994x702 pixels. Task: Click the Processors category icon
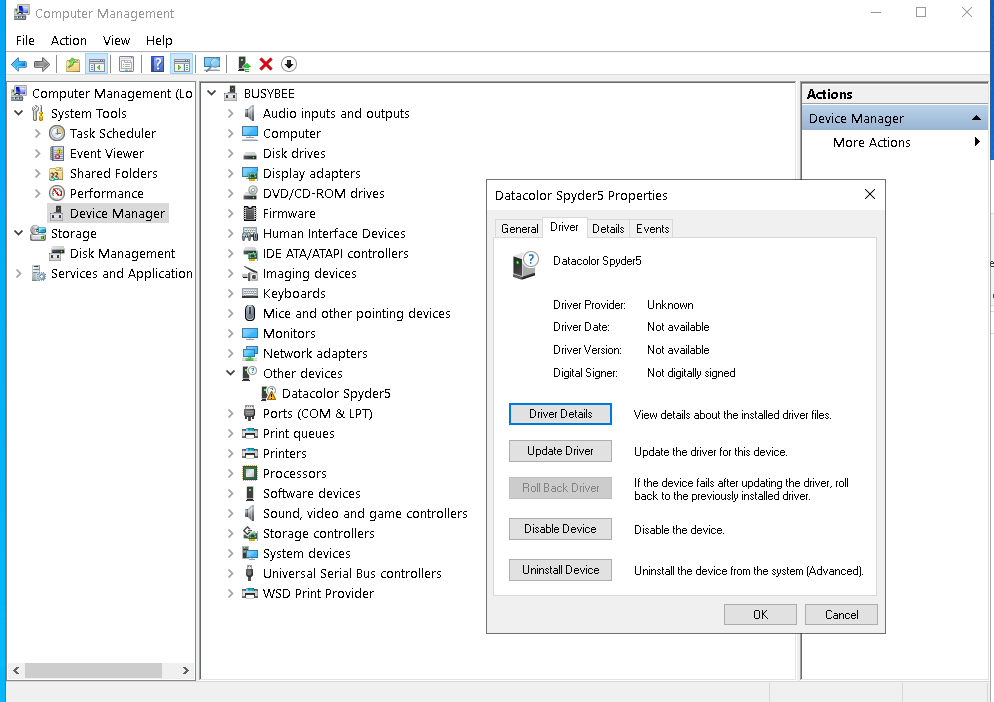coord(250,473)
